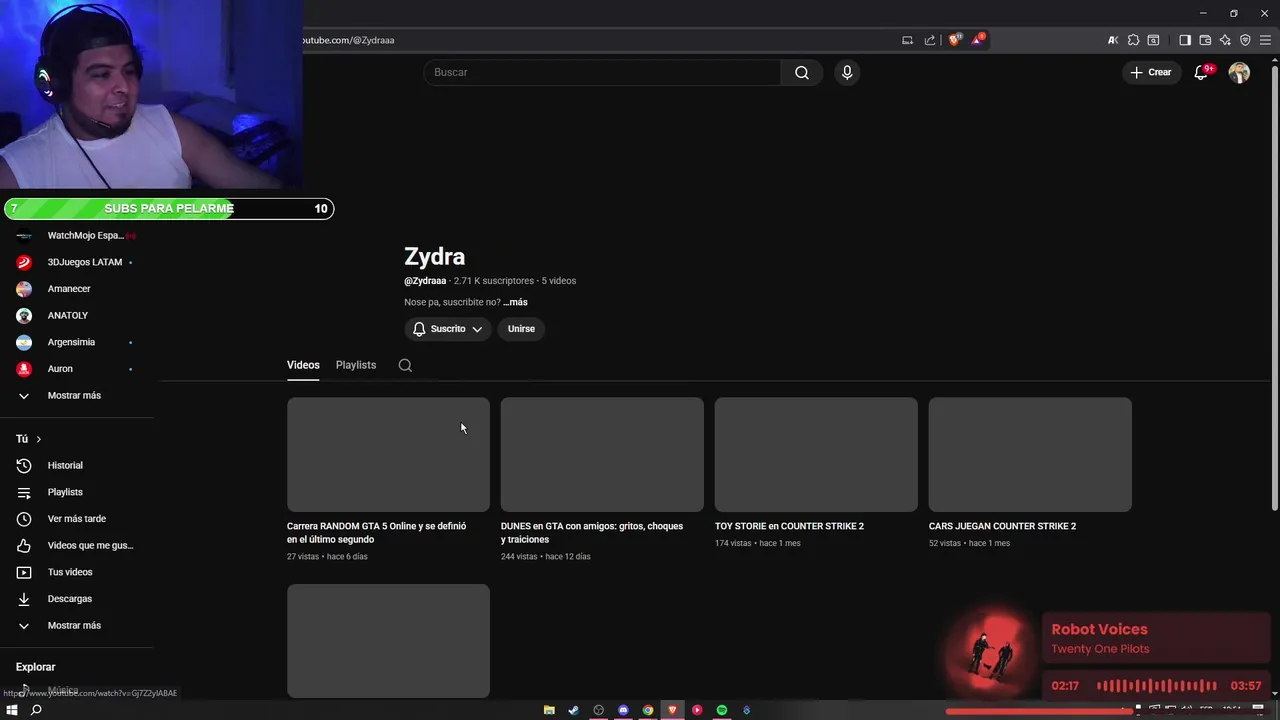
Task: Open browser extensions puzzle icon
Action: [1133, 40]
